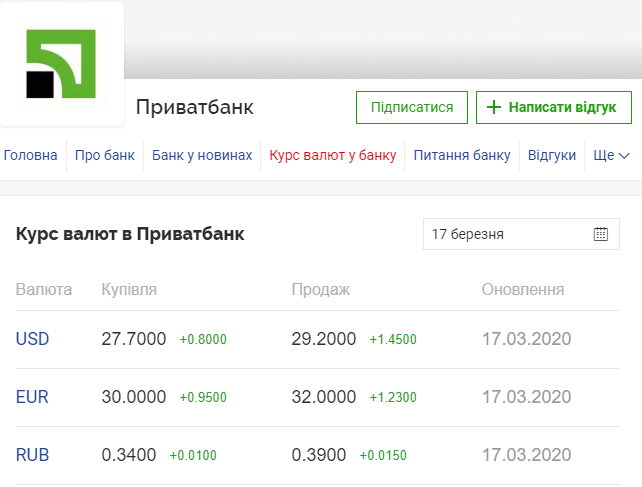This screenshot has width=642, height=487.
Task: Open Питання банку tab
Action: (462, 156)
